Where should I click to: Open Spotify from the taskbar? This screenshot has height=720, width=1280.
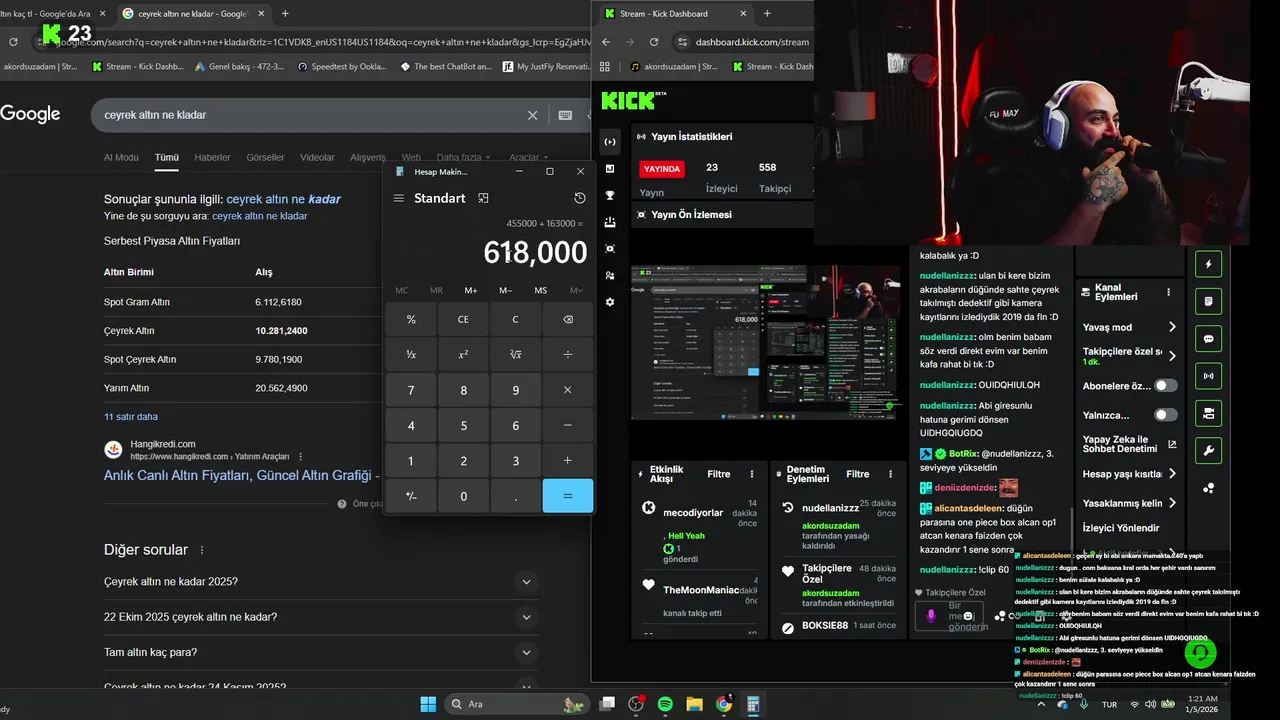pyautogui.click(x=665, y=704)
